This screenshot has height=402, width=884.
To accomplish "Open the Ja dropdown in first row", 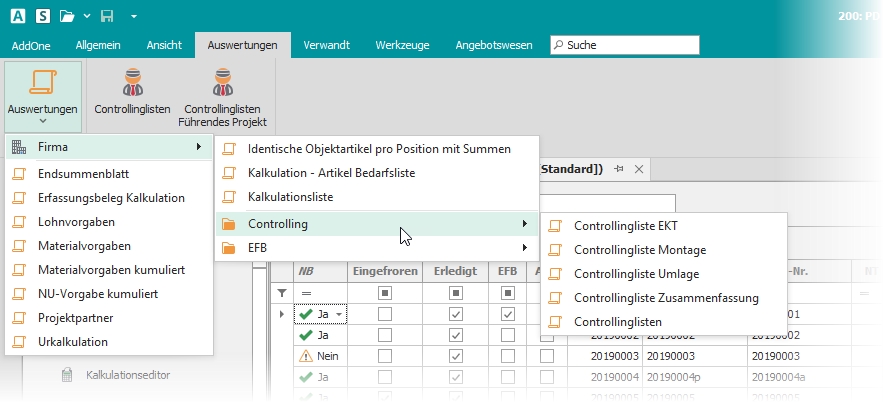I will 339,315.
